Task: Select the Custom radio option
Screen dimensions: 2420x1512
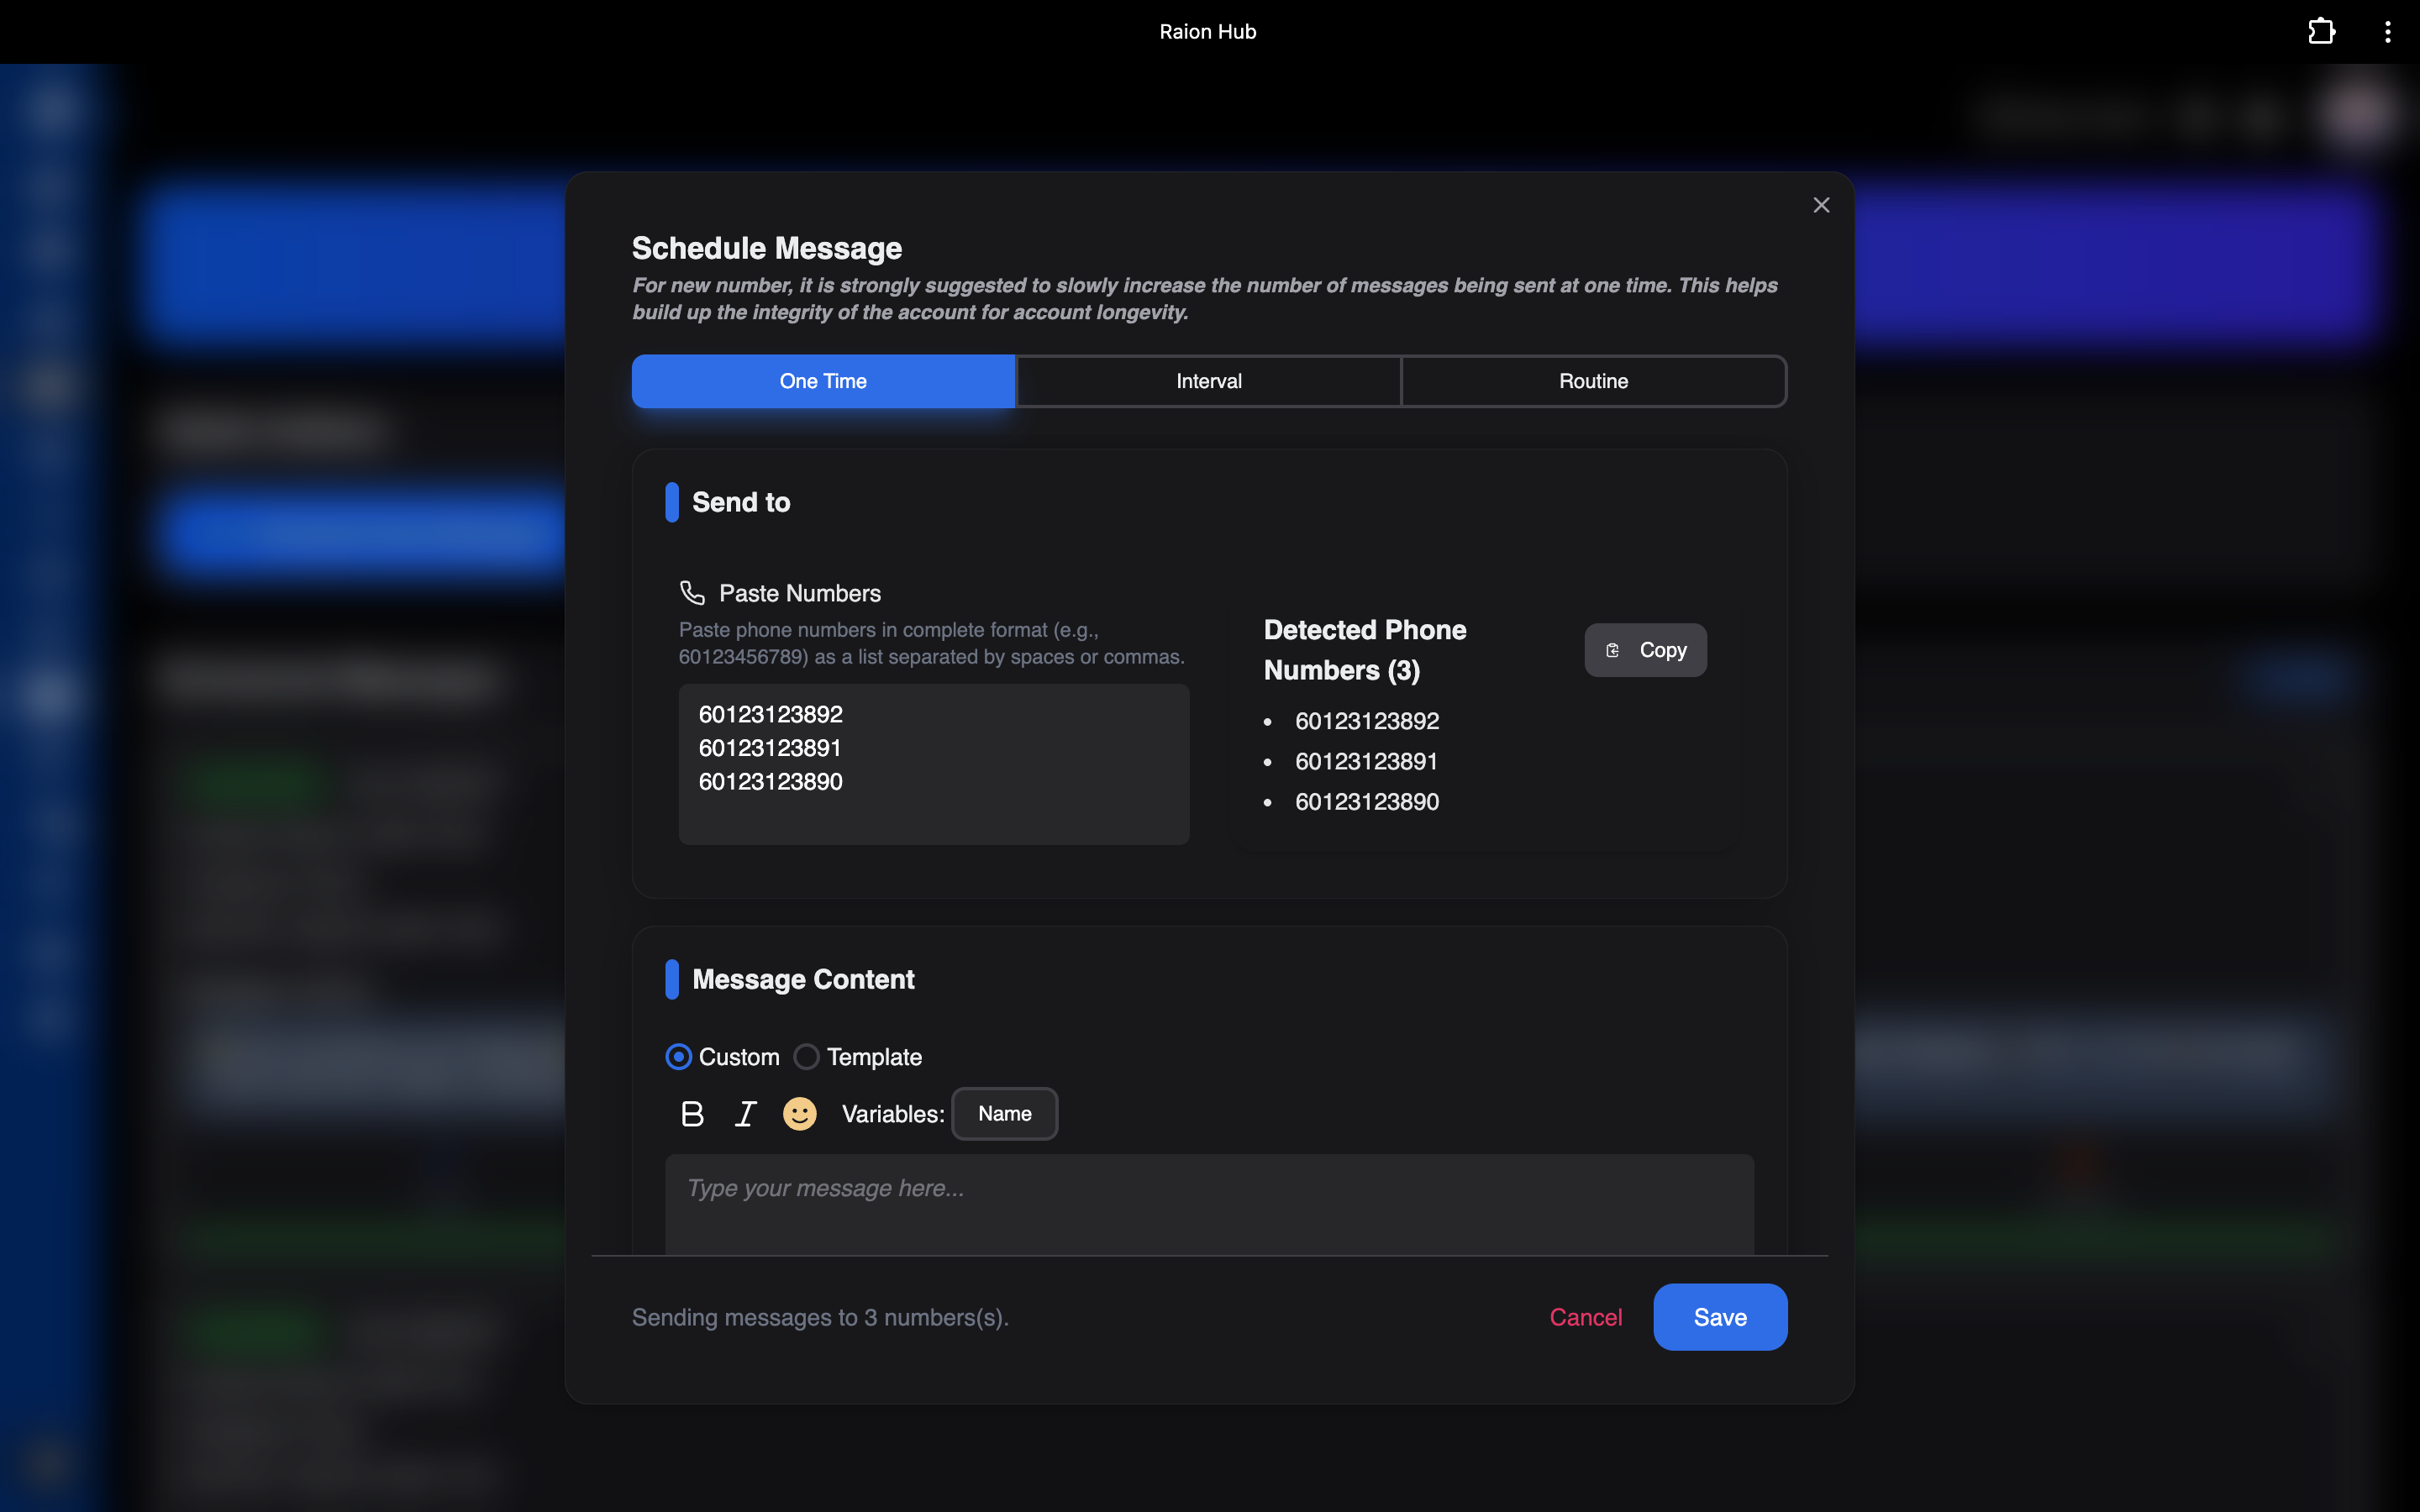Action: pos(678,1057)
